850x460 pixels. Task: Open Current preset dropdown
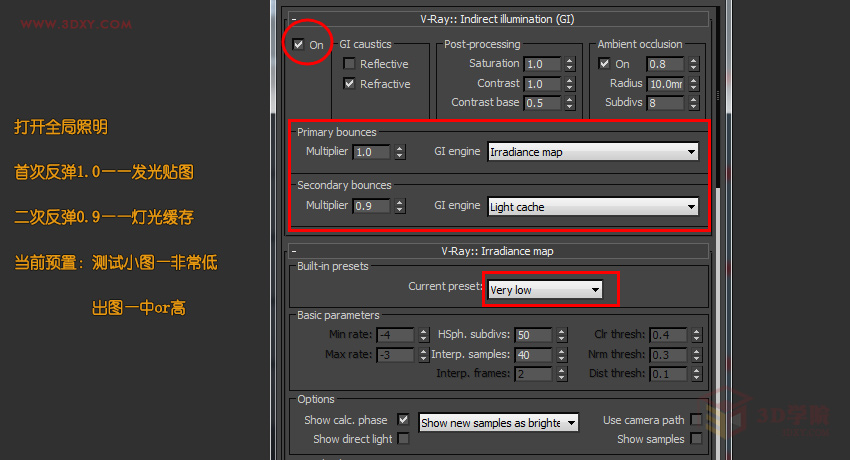[x=545, y=290]
